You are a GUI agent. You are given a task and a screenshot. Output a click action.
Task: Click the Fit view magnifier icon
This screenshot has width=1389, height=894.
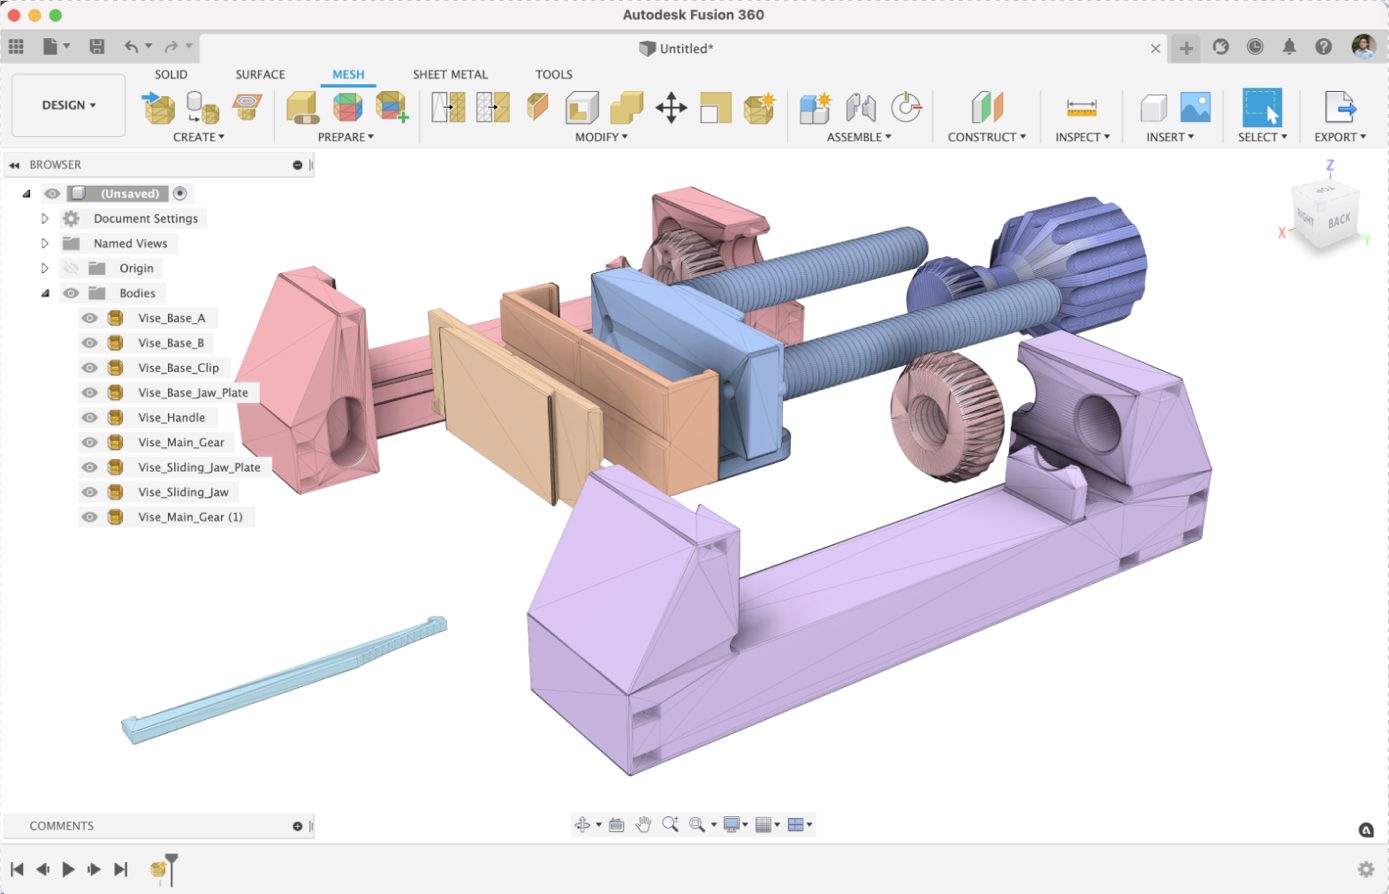point(697,824)
